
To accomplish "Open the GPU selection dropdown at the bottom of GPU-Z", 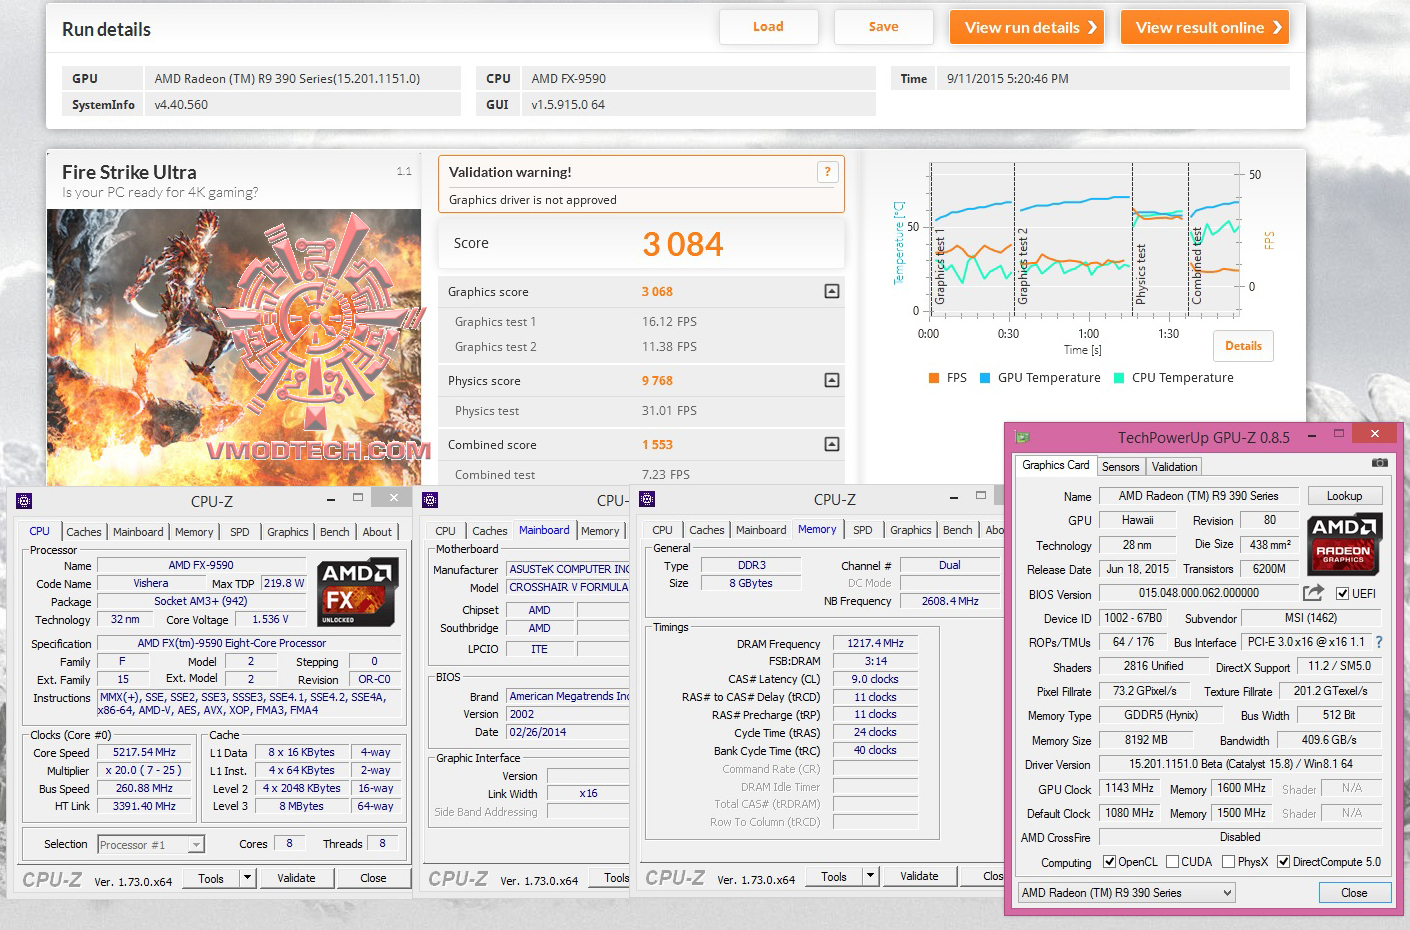I will pyautogui.click(x=1127, y=893).
